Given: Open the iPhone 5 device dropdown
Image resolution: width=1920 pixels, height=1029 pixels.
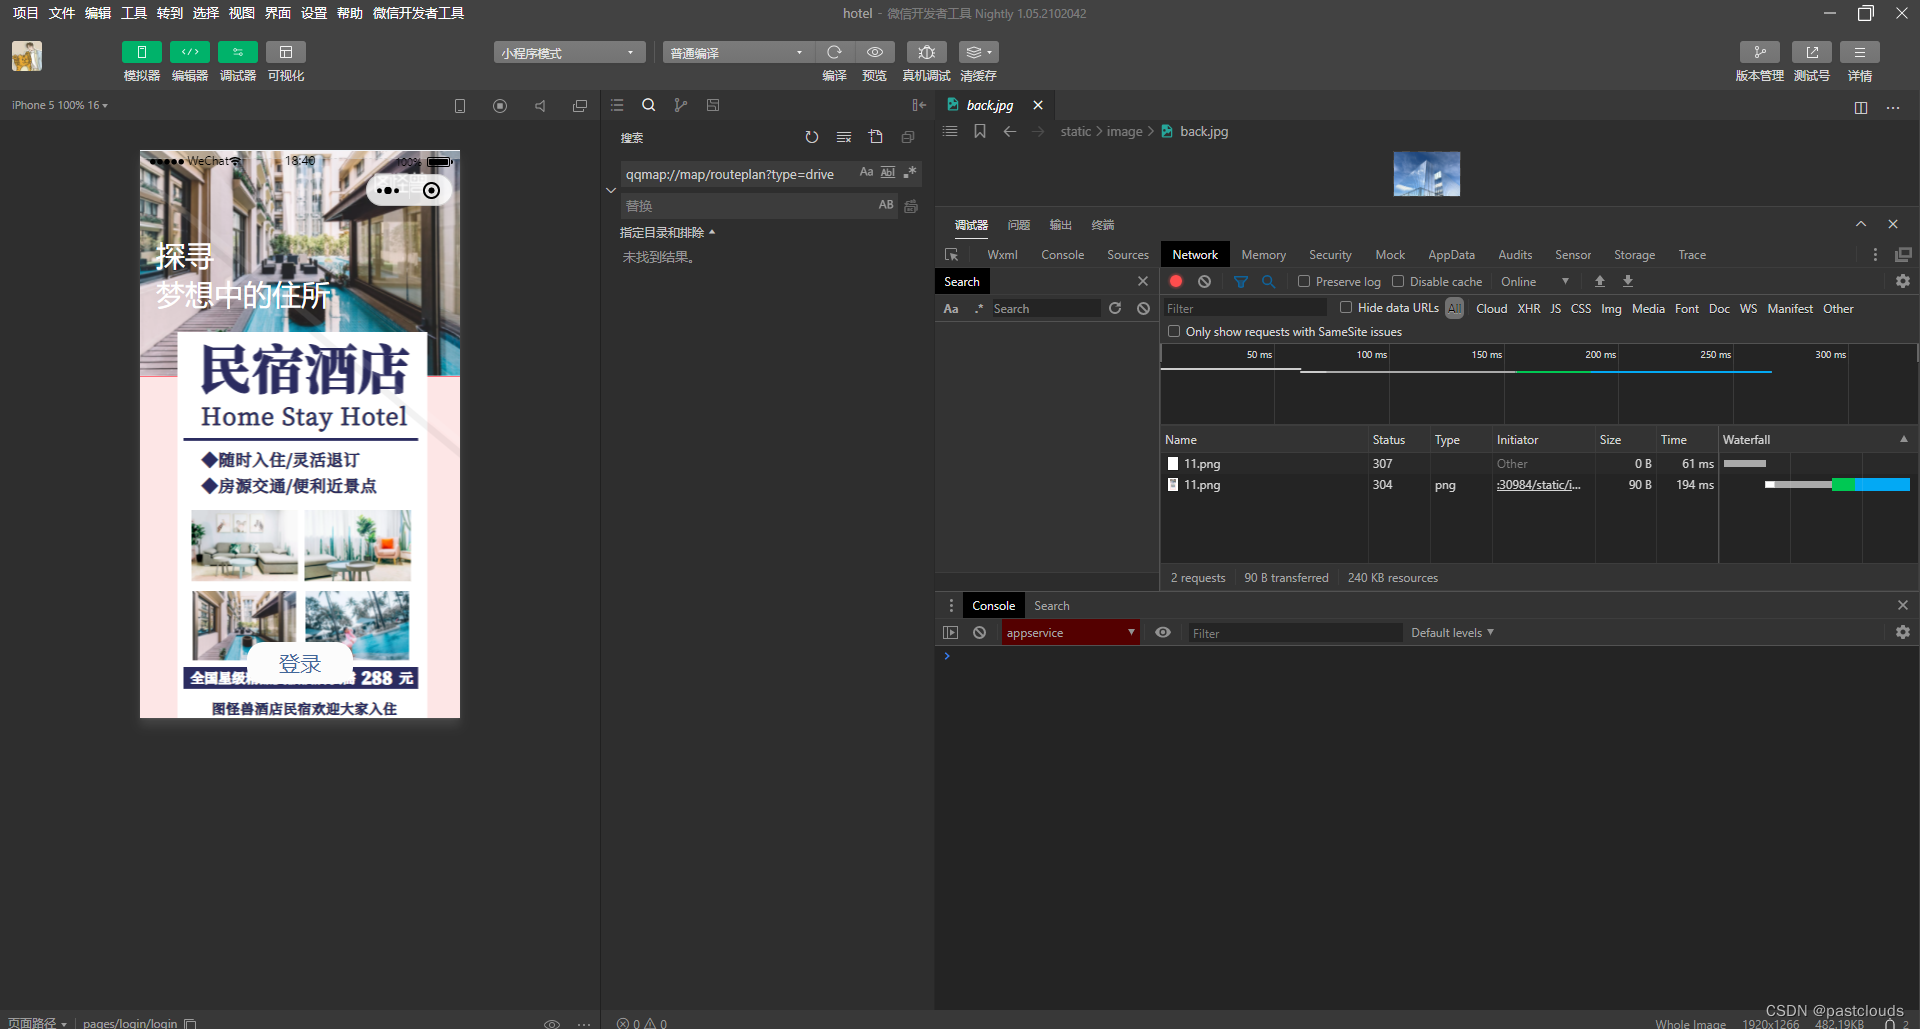Looking at the screenshot, I should (60, 105).
